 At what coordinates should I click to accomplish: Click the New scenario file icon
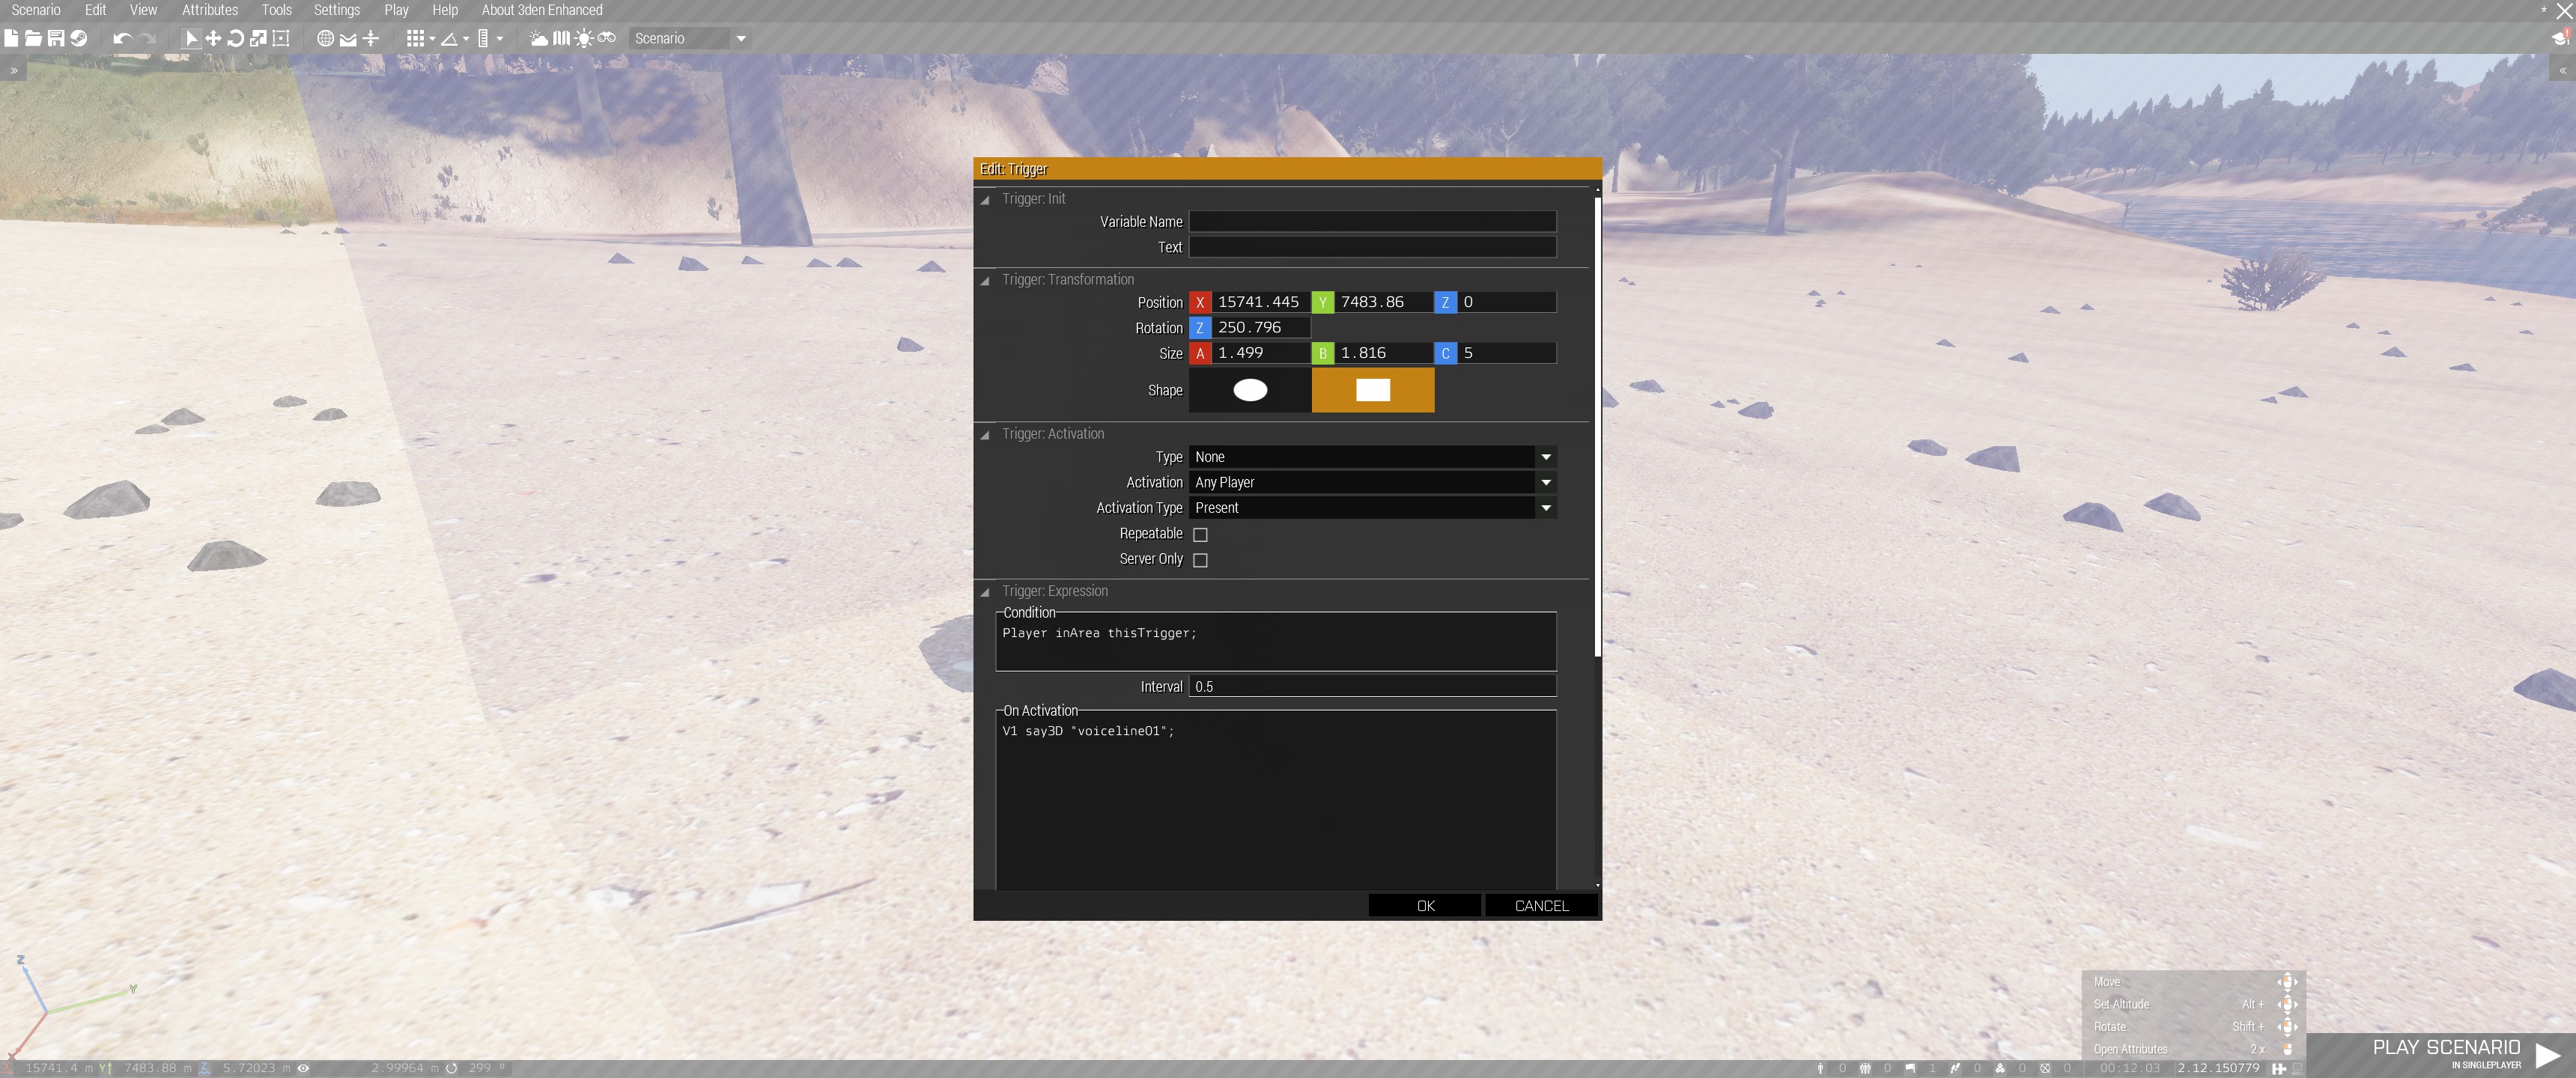[11, 38]
